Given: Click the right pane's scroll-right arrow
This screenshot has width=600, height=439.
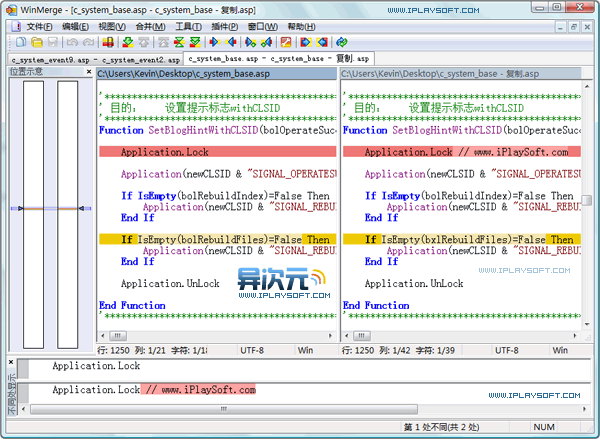Looking at the screenshot, I should [x=575, y=336].
